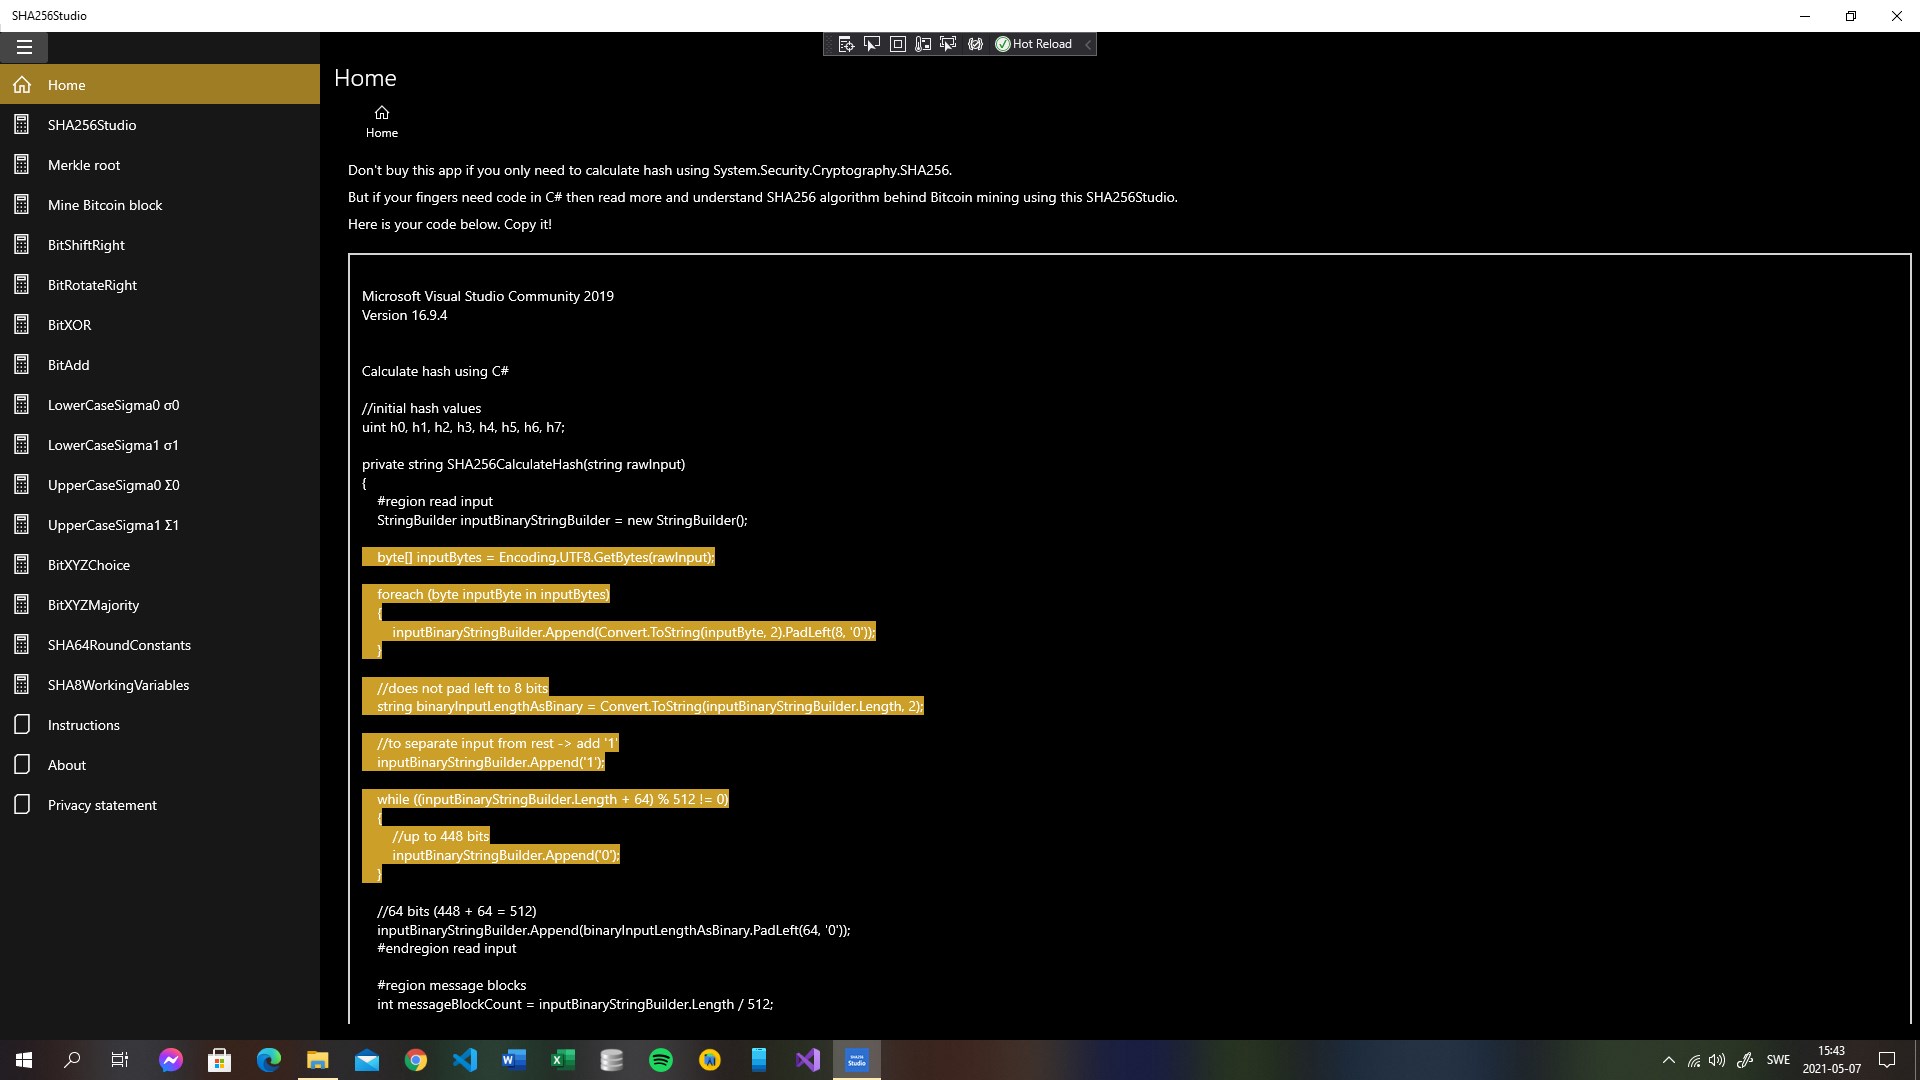This screenshot has width=1920, height=1080.
Task: Open Go to Live Visual Tree
Action: click(846, 43)
